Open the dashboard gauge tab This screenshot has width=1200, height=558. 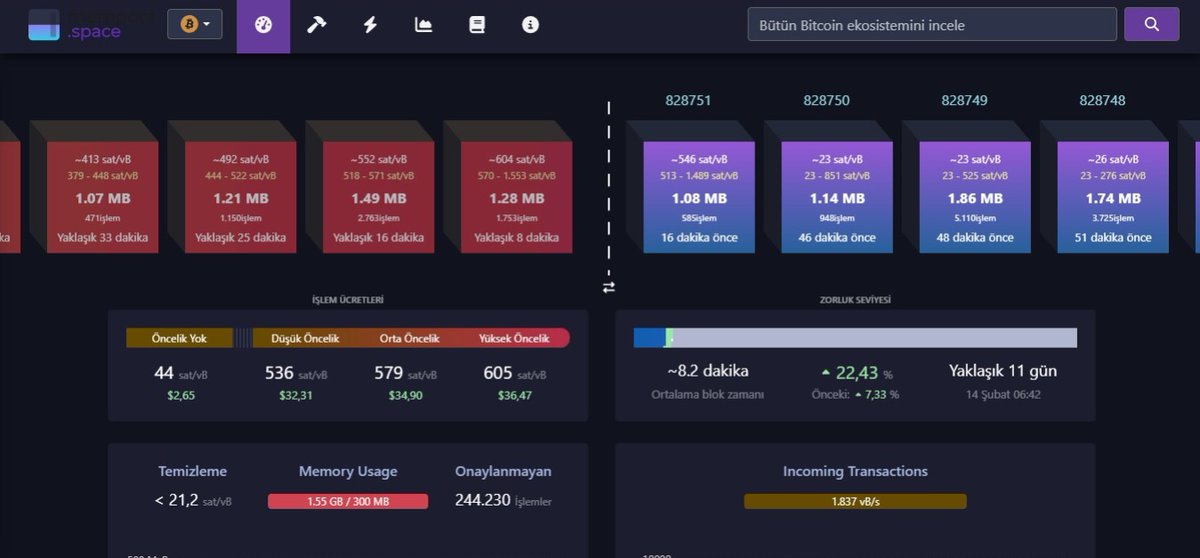coord(263,25)
